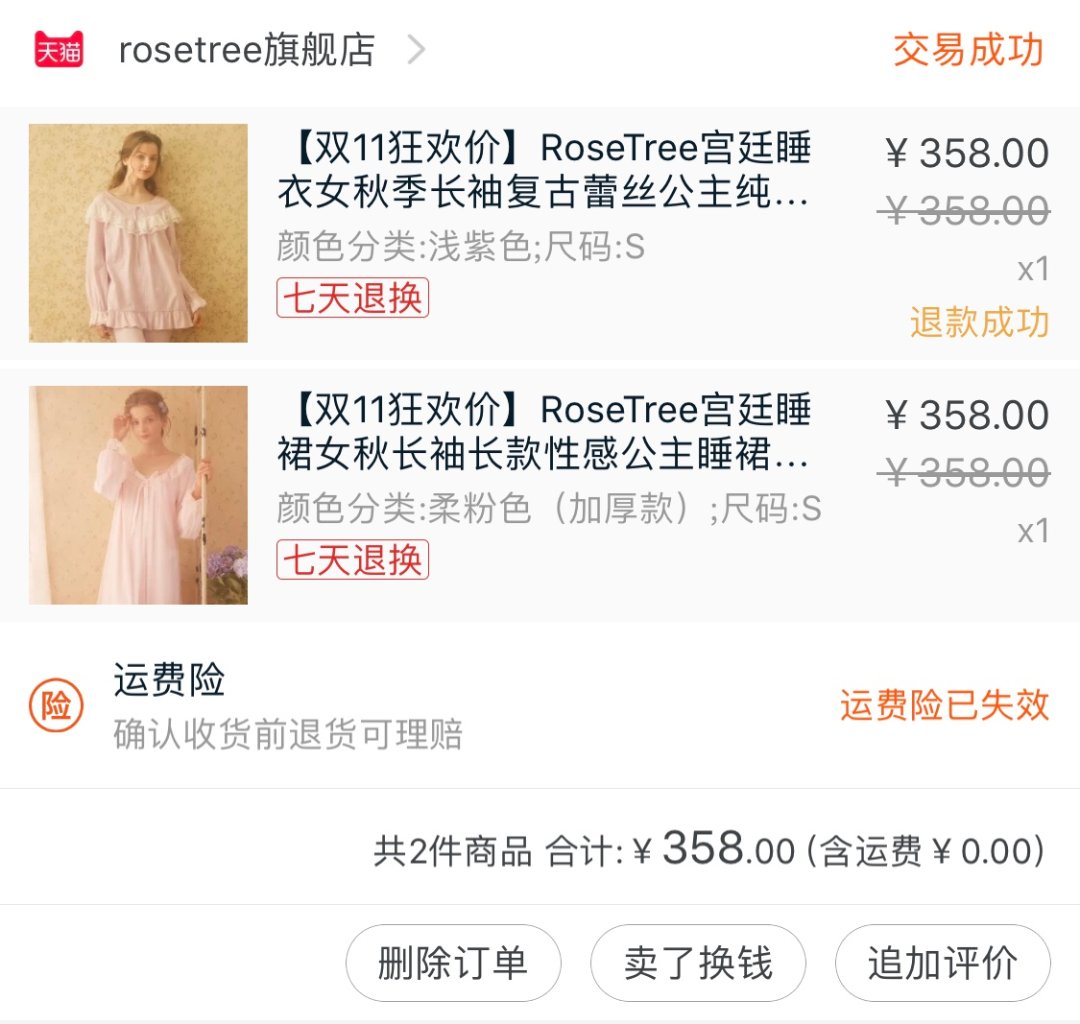Viewport: 1080px width, 1024px height.
Task: Open the RoseTree宫廷睡衣 product title
Action: (x=544, y=169)
